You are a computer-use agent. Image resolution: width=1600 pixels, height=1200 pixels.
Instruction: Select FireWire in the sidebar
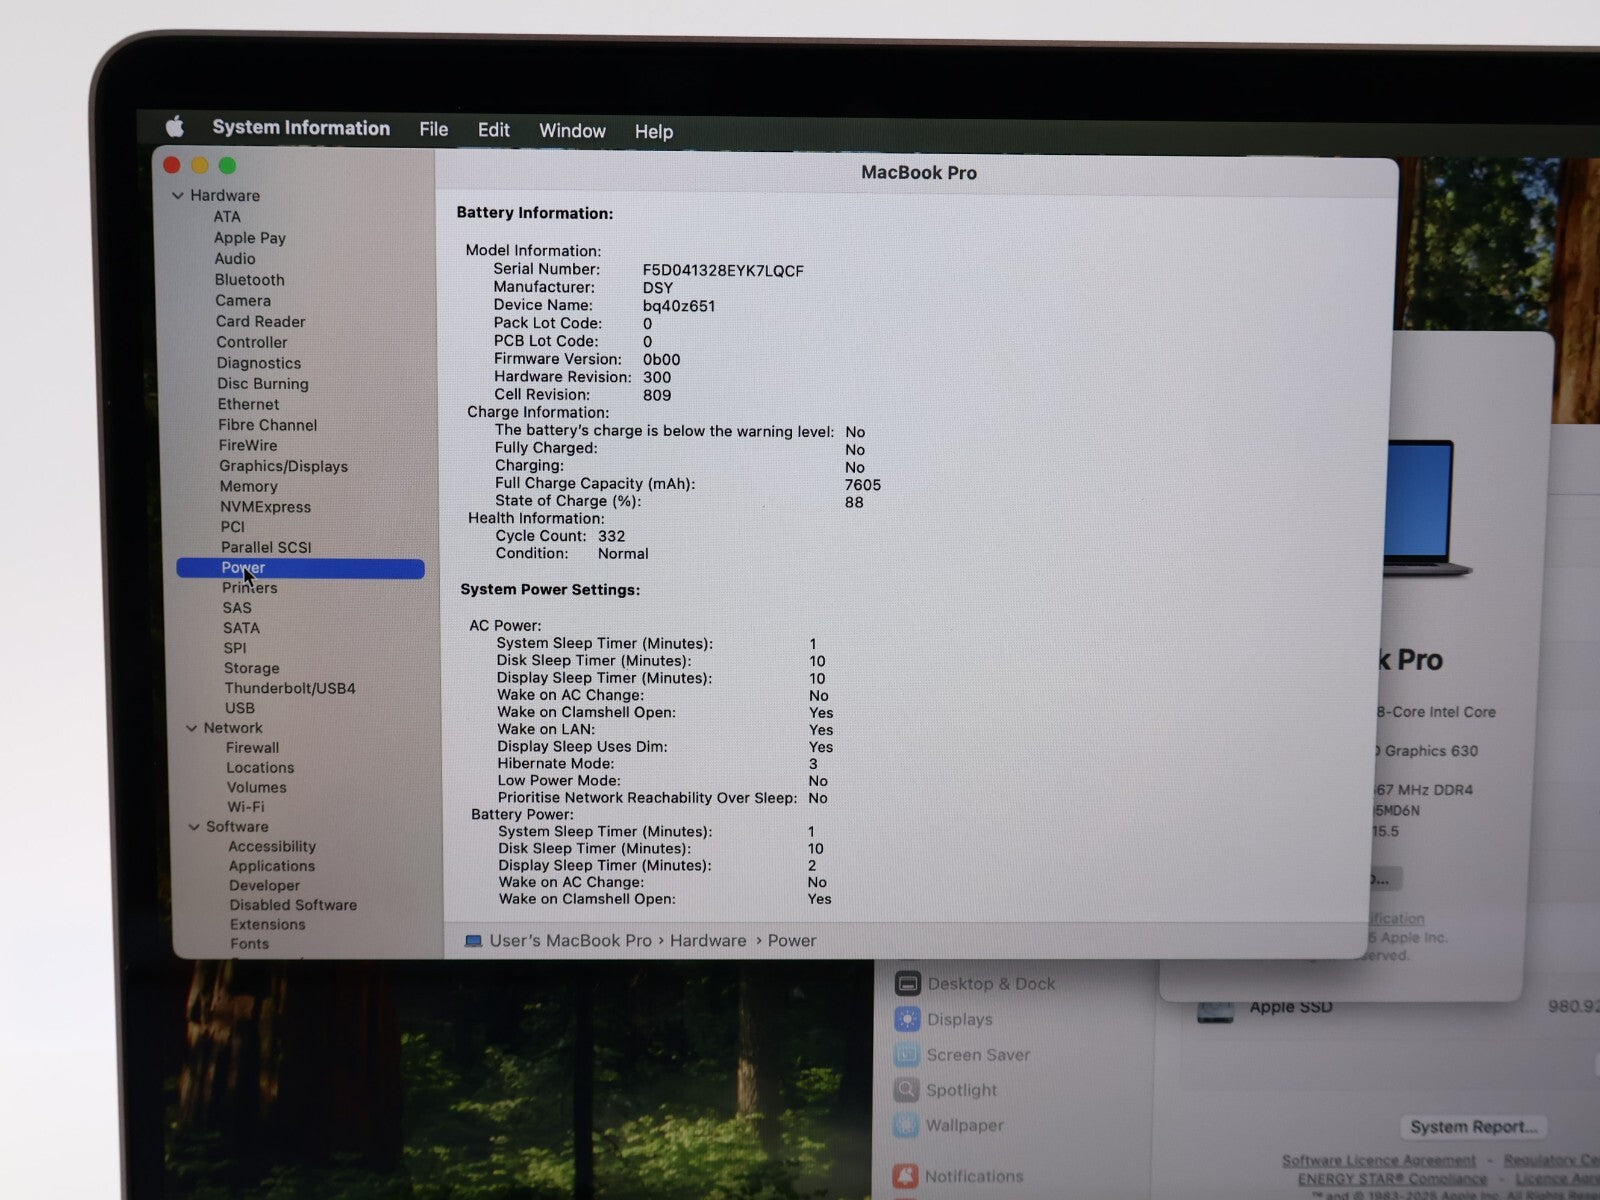(248, 446)
